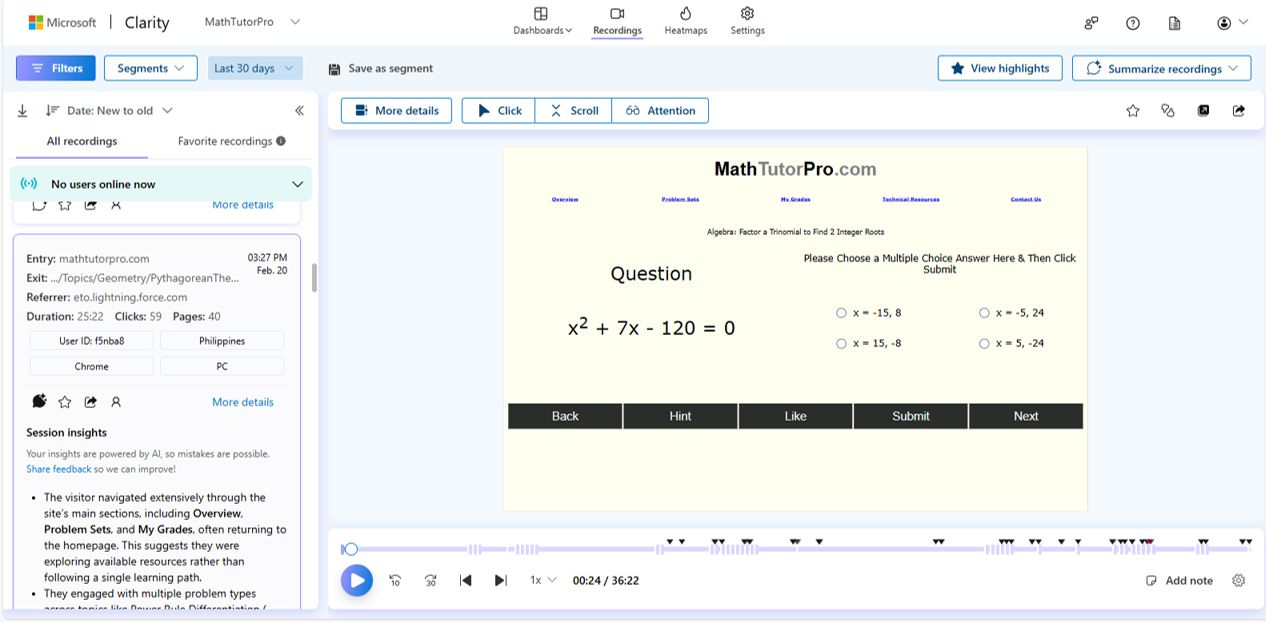This screenshot has height=622, width=1266.
Task: Open the documentation page icon in header
Action: [1175, 23]
